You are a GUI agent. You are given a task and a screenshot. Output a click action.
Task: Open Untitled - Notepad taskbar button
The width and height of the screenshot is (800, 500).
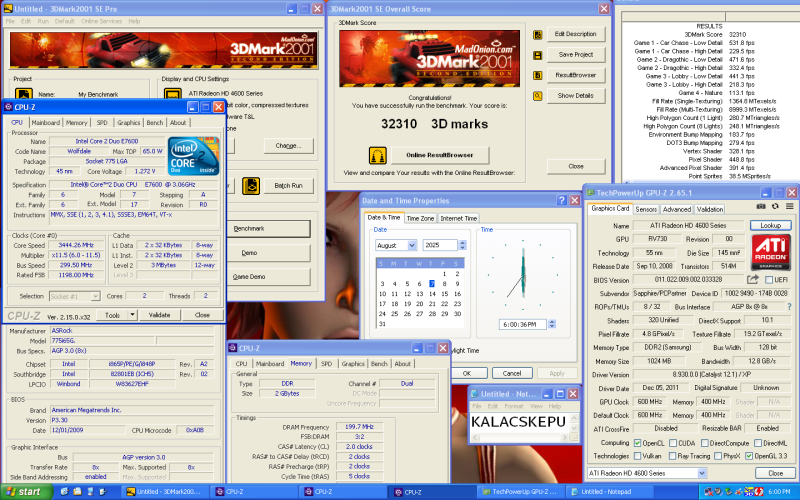[x=607, y=492]
